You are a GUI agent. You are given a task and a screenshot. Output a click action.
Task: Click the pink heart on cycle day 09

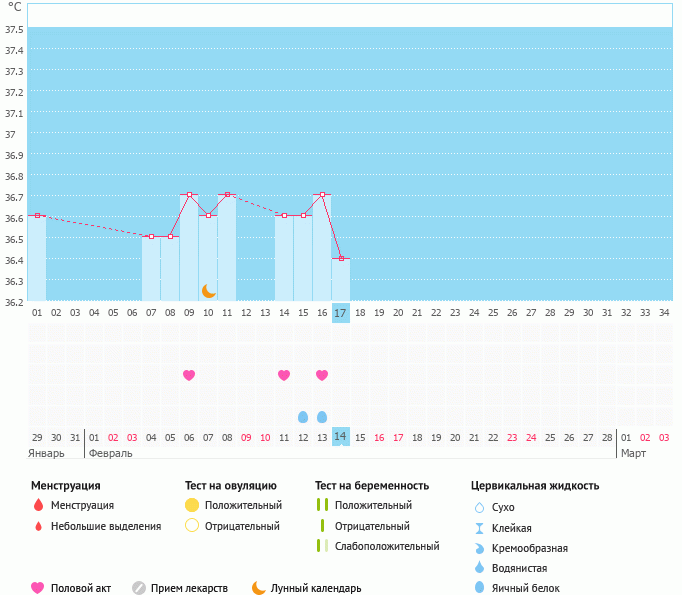189,375
